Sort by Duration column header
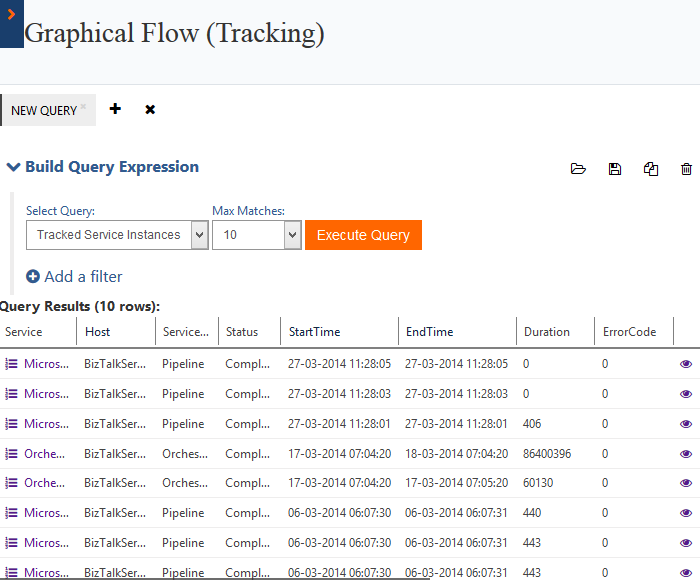 546,332
